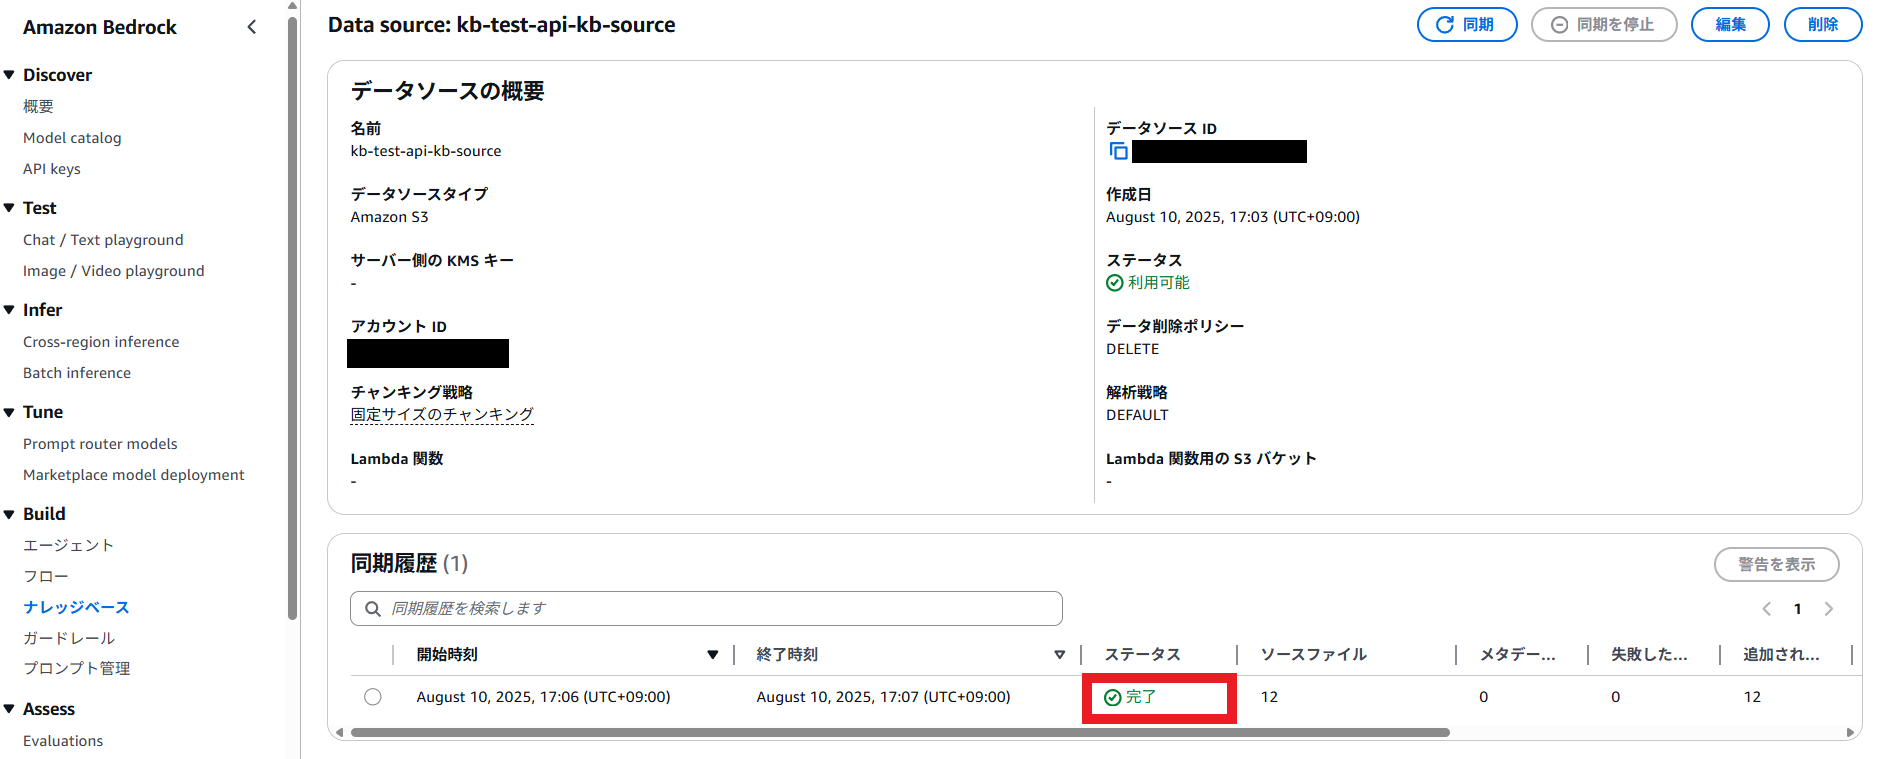
Task: Open Prompt router models
Action: (x=100, y=444)
